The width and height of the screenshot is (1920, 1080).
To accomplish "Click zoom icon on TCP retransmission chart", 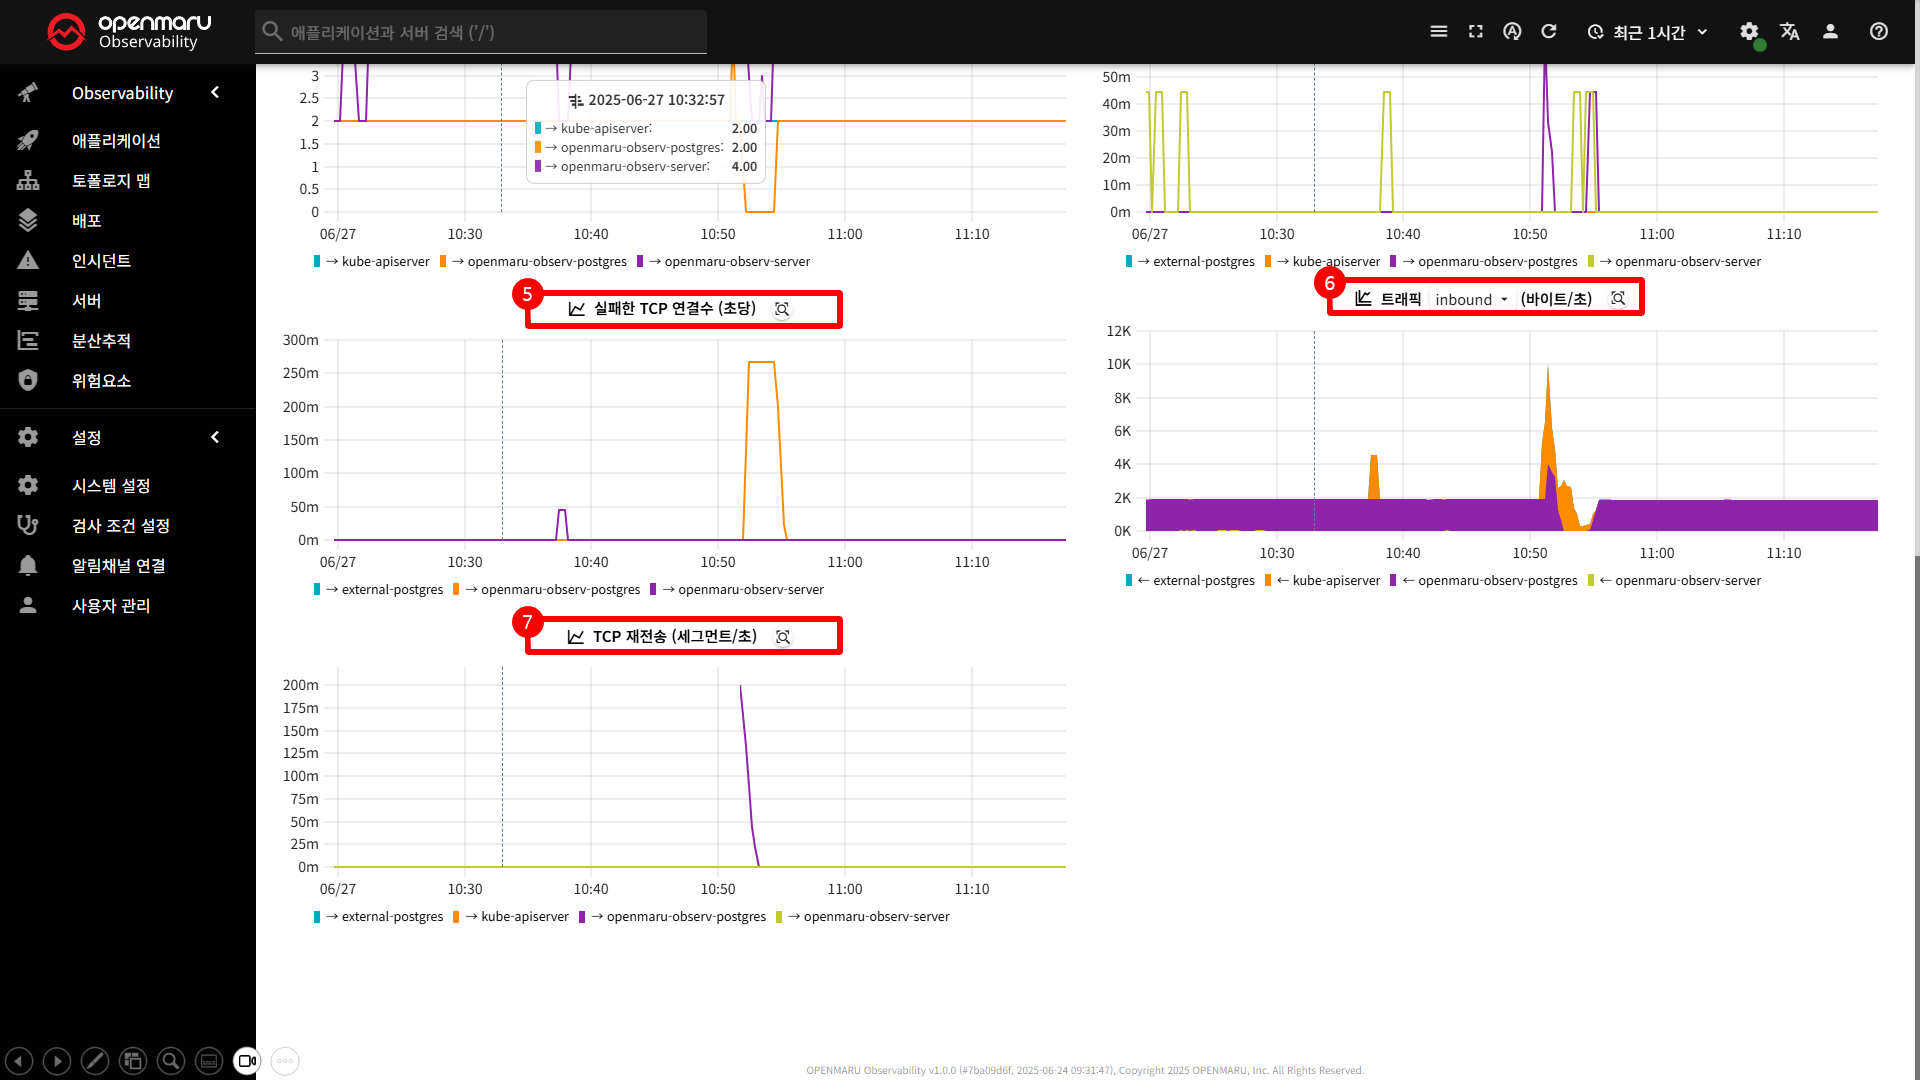I will pyautogui.click(x=783, y=637).
